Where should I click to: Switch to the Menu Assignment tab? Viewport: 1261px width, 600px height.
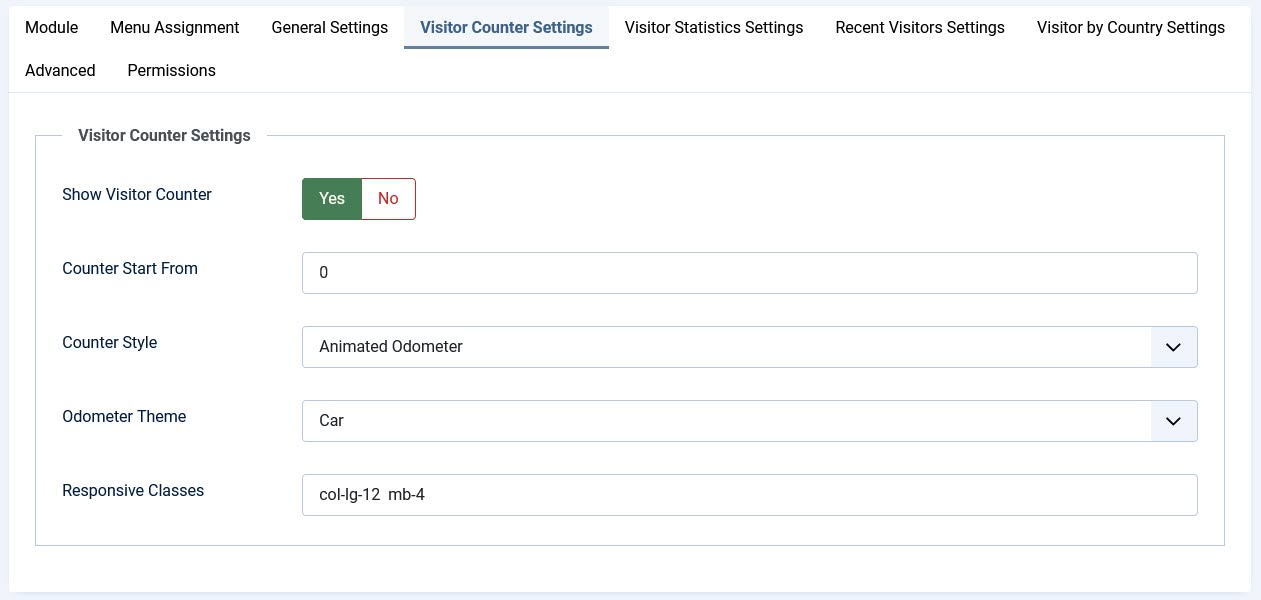pos(175,28)
